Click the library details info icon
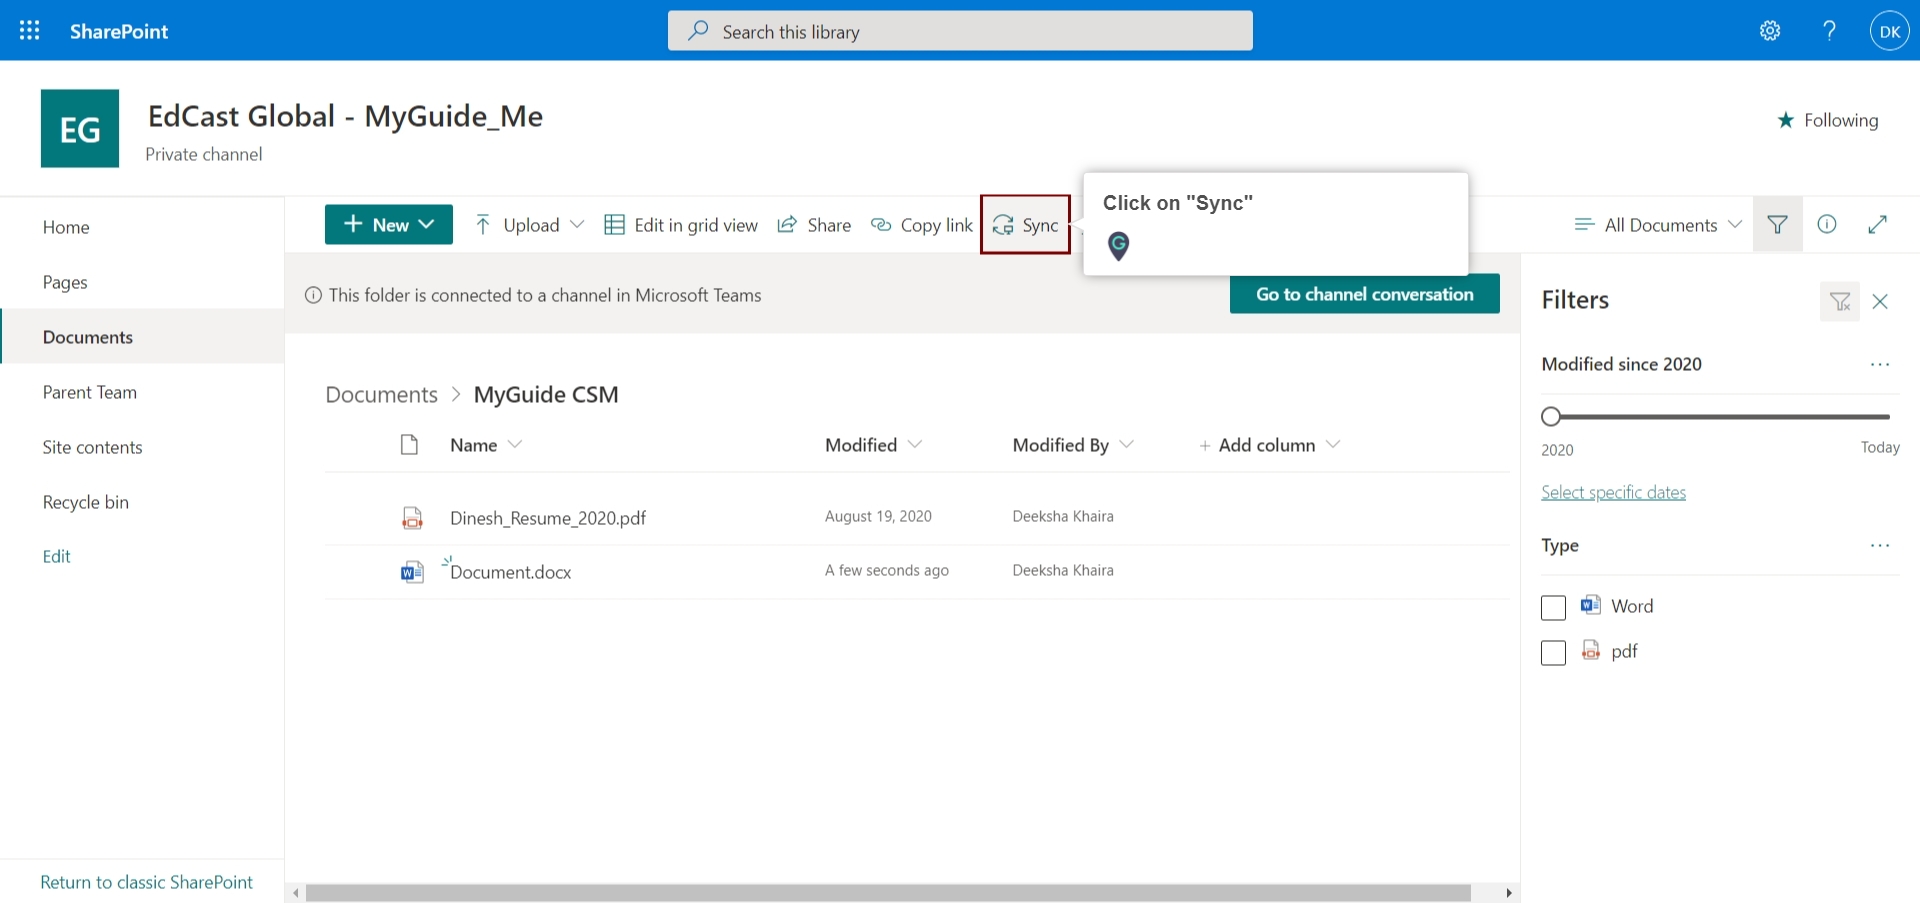Viewport: 1920px width, 903px height. 1828,224
